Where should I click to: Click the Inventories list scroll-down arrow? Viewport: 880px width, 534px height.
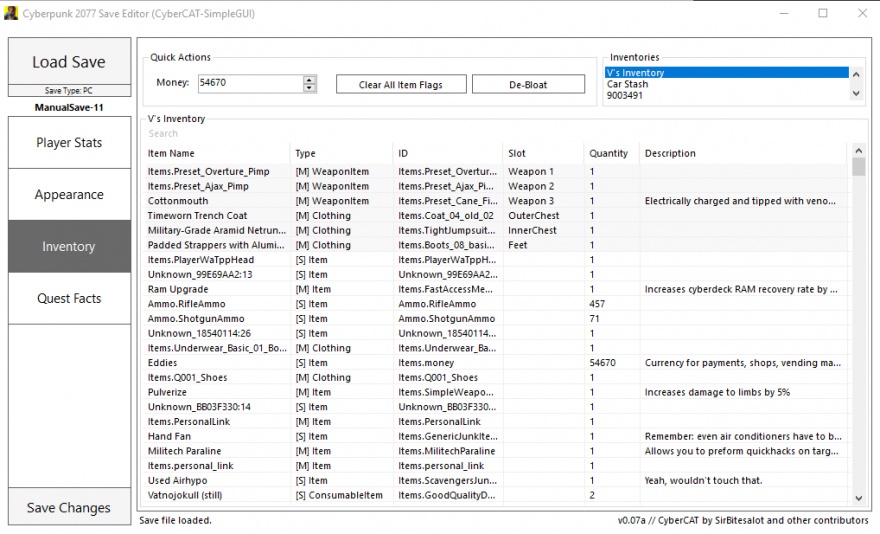(856, 94)
